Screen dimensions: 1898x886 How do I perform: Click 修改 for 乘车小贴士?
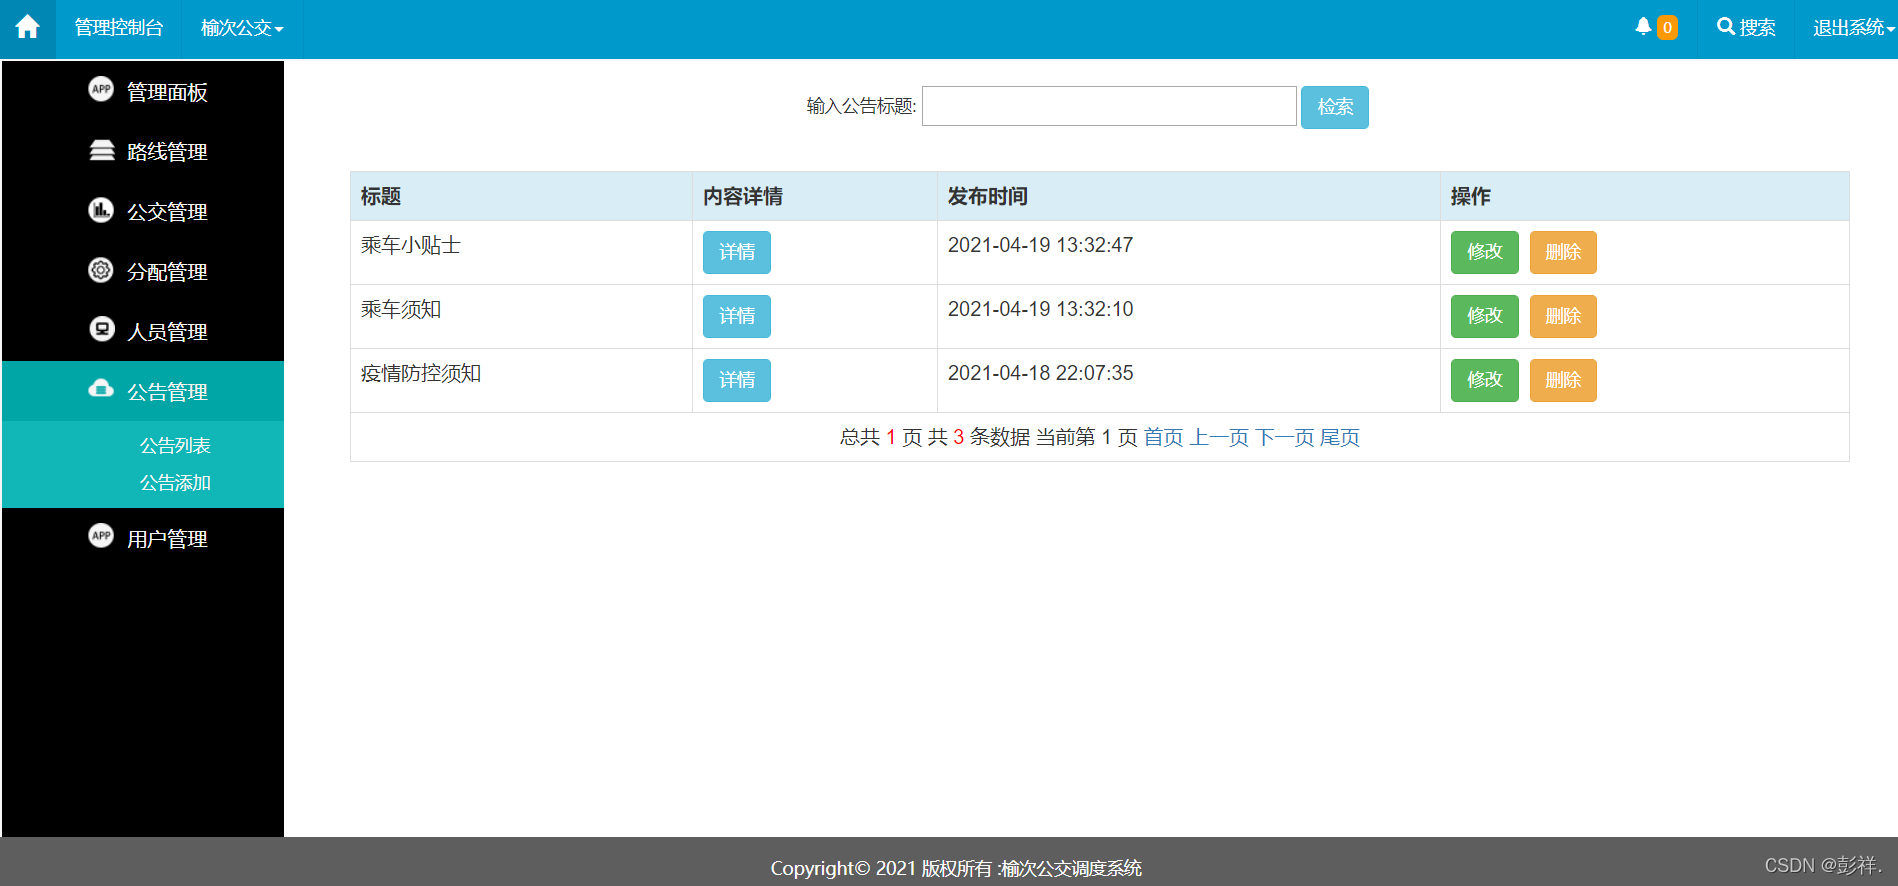(1485, 252)
